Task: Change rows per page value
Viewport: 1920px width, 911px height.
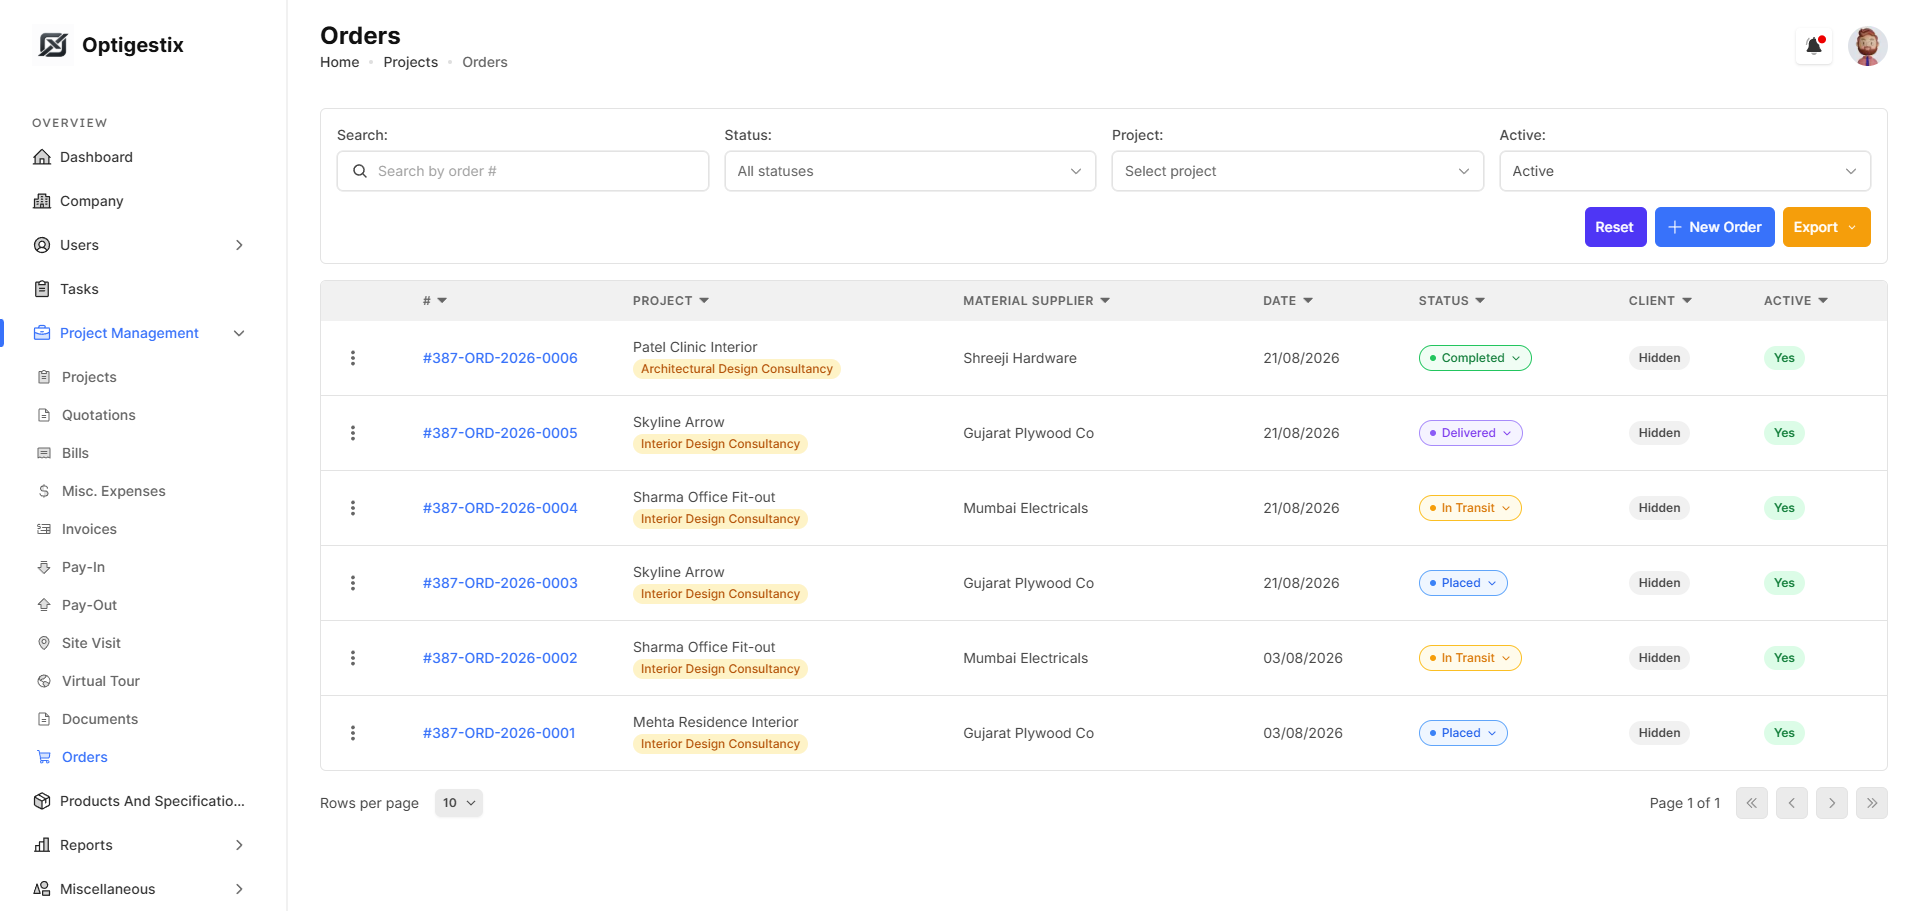Action: coord(459,803)
